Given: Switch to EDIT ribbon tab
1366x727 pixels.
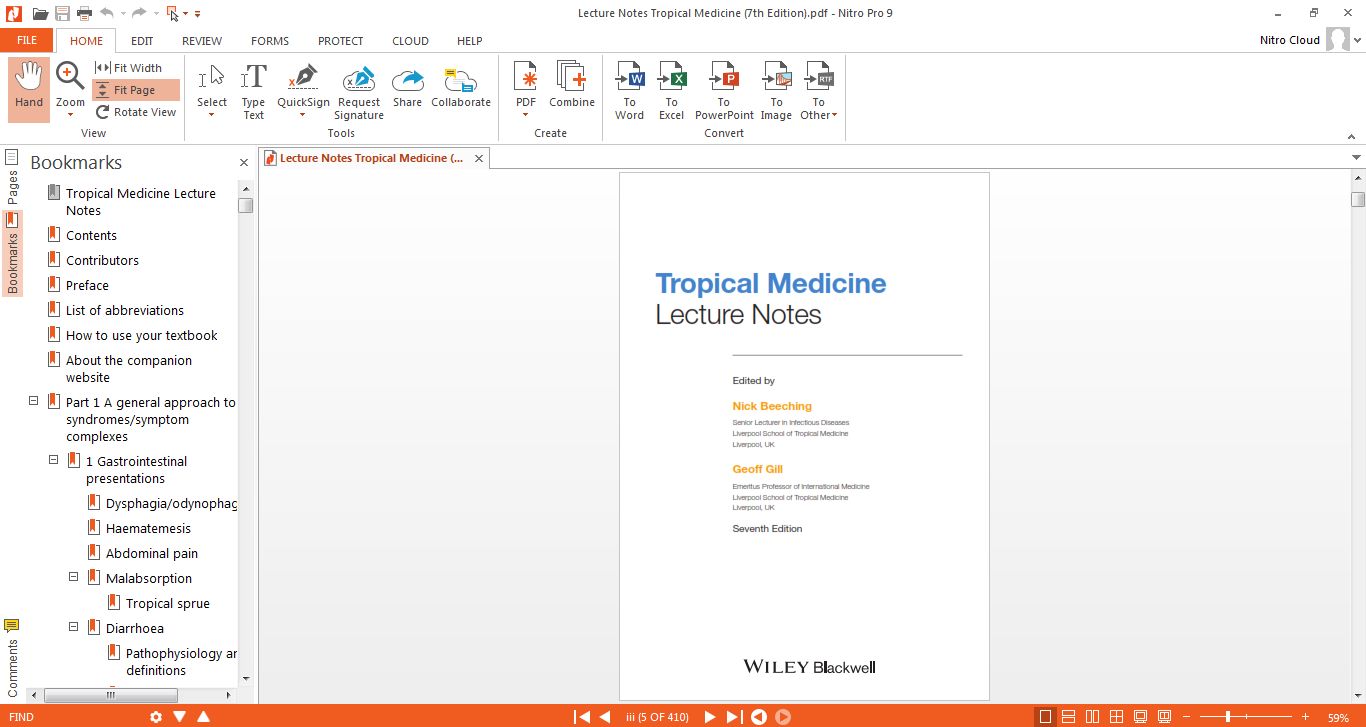Looking at the screenshot, I should pyautogui.click(x=142, y=41).
